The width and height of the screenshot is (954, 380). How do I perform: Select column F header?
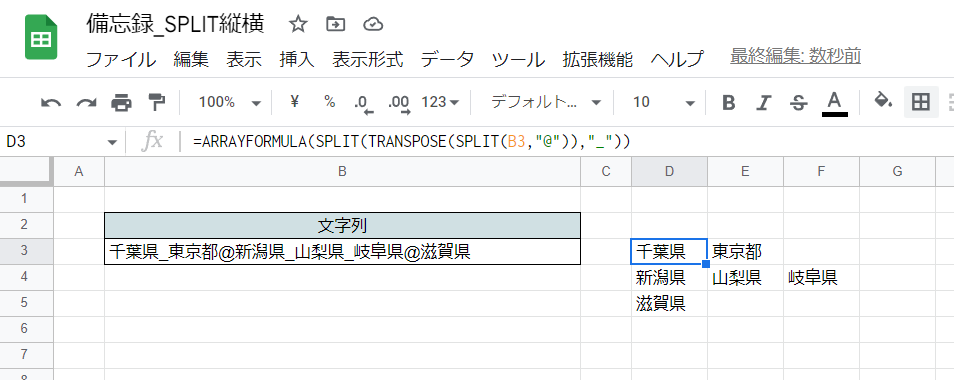pyautogui.click(x=821, y=172)
